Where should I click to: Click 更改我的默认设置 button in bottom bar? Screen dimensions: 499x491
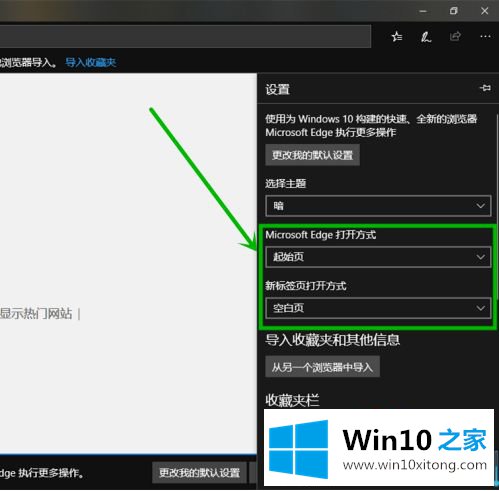tap(199, 473)
